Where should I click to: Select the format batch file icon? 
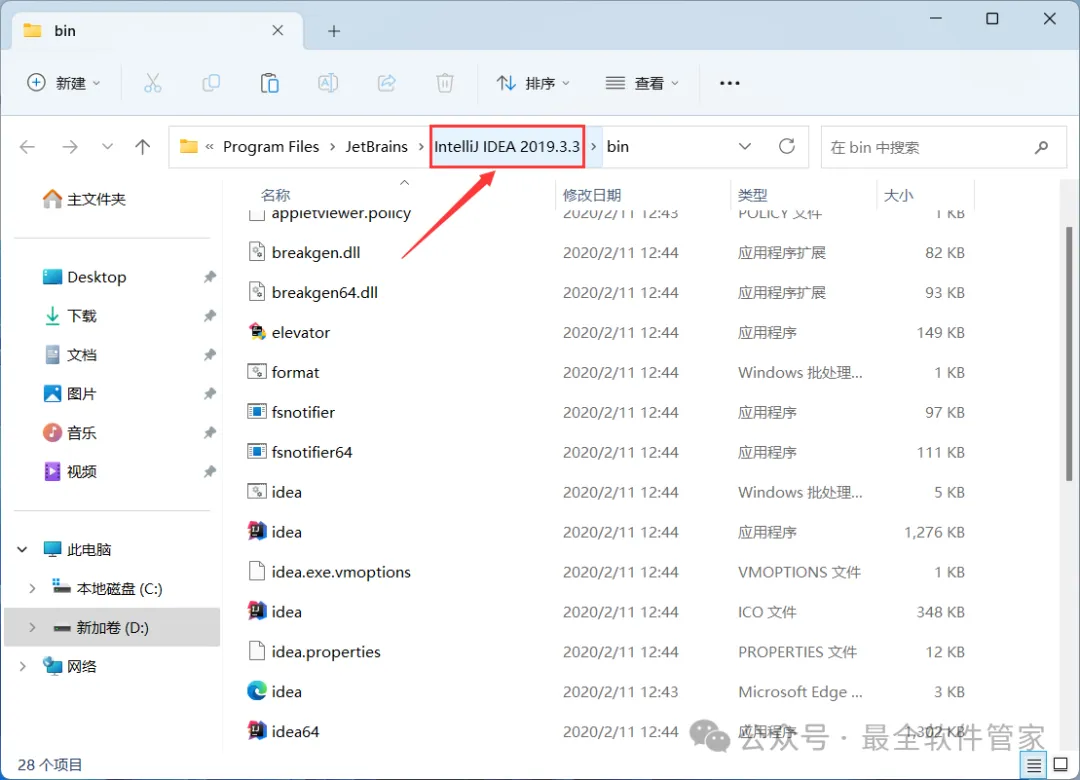257,372
